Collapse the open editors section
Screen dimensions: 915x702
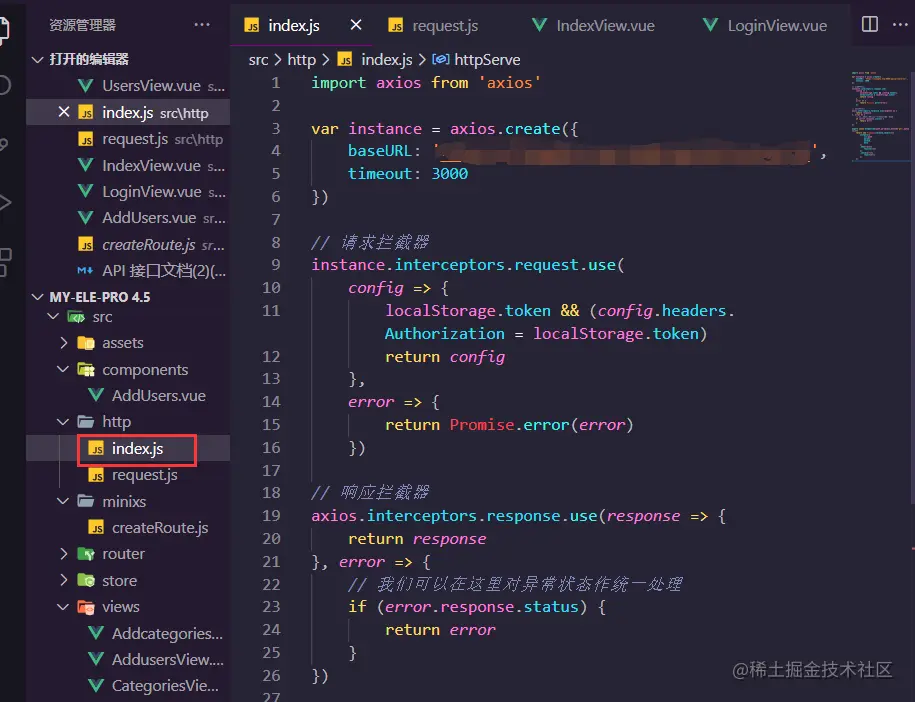38,60
